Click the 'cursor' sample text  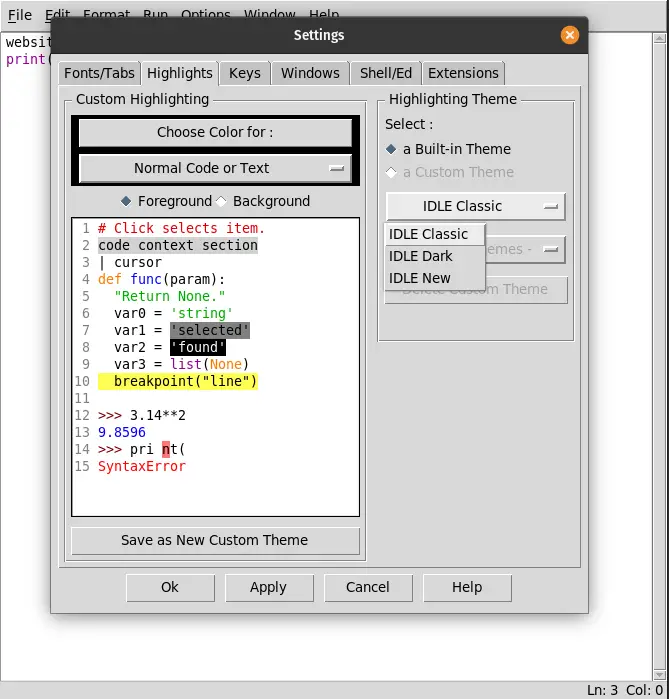138,263
